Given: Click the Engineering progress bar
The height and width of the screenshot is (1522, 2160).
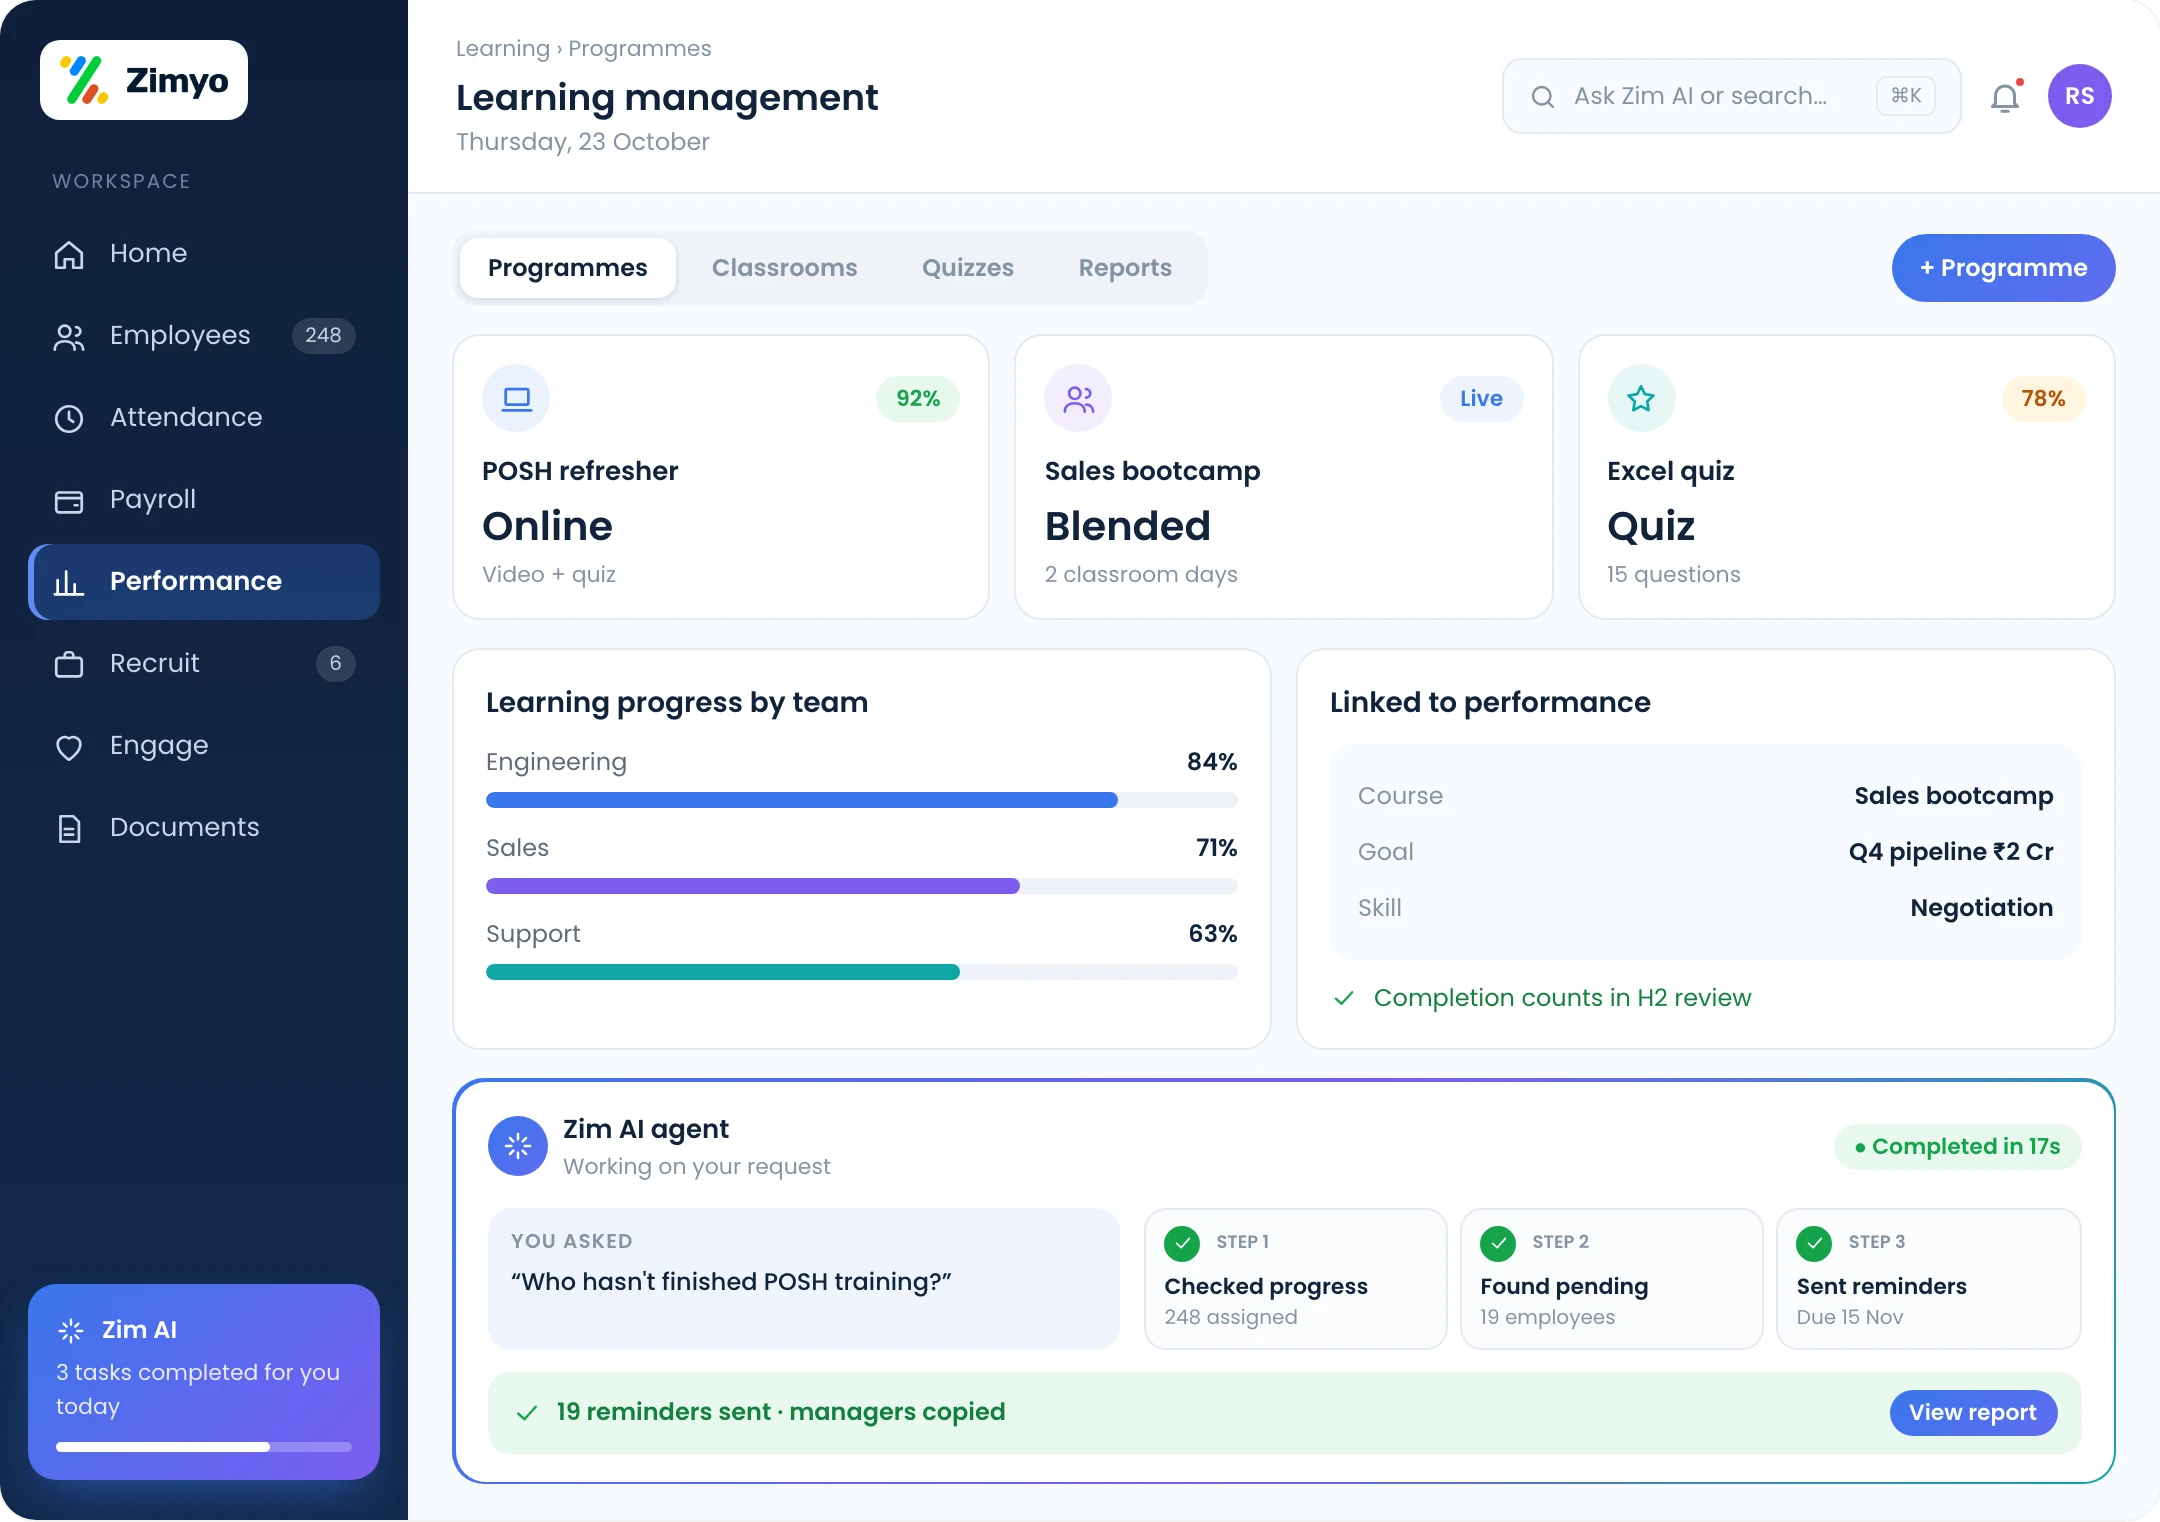Looking at the screenshot, I should pos(862,800).
